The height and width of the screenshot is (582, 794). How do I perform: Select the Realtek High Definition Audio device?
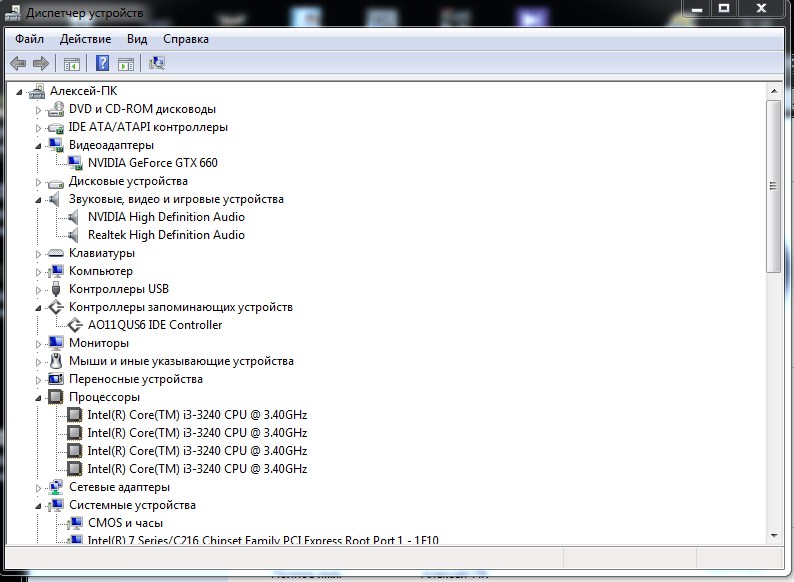pyautogui.click(x=166, y=235)
